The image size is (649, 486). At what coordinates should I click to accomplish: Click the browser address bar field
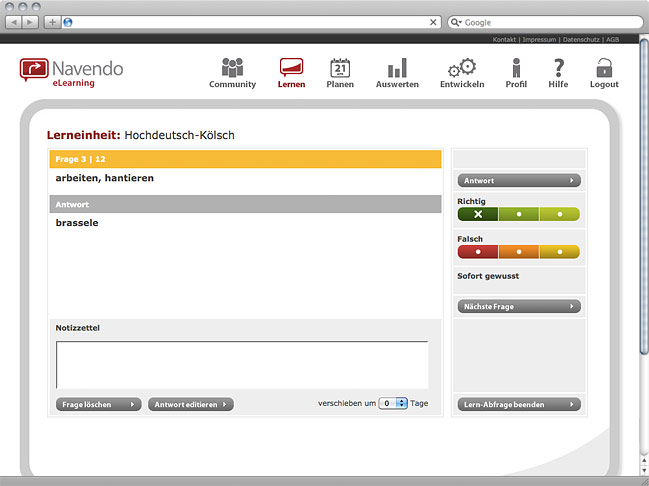(250, 22)
